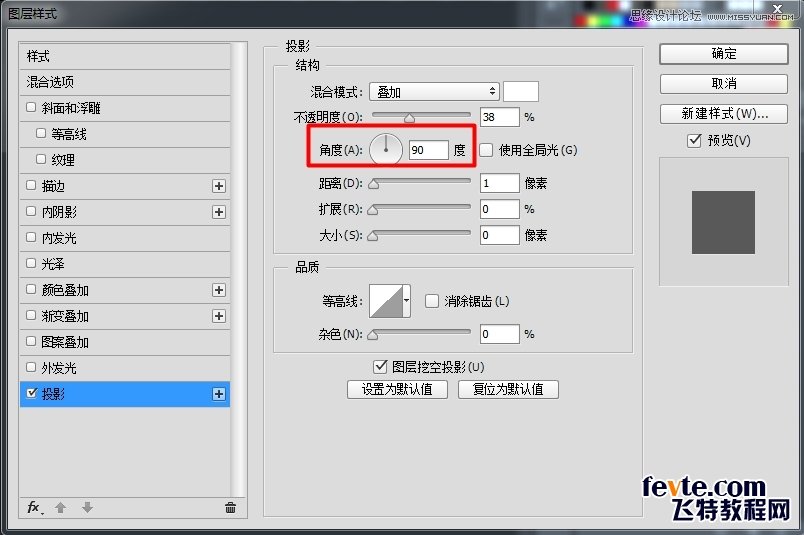The image size is (804, 535).
Task: Click the 大小 slider handle
Action: click(x=373, y=236)
